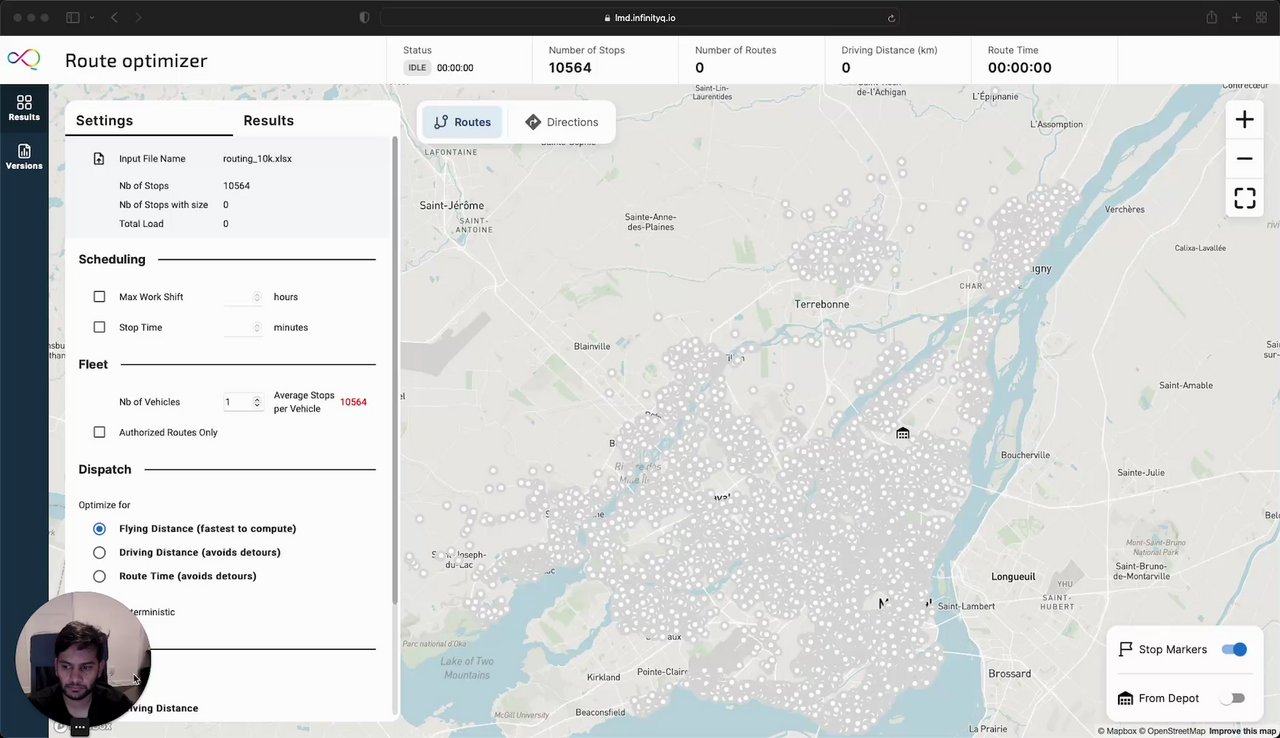Select Flying Distance optimization option

point(99,528)
